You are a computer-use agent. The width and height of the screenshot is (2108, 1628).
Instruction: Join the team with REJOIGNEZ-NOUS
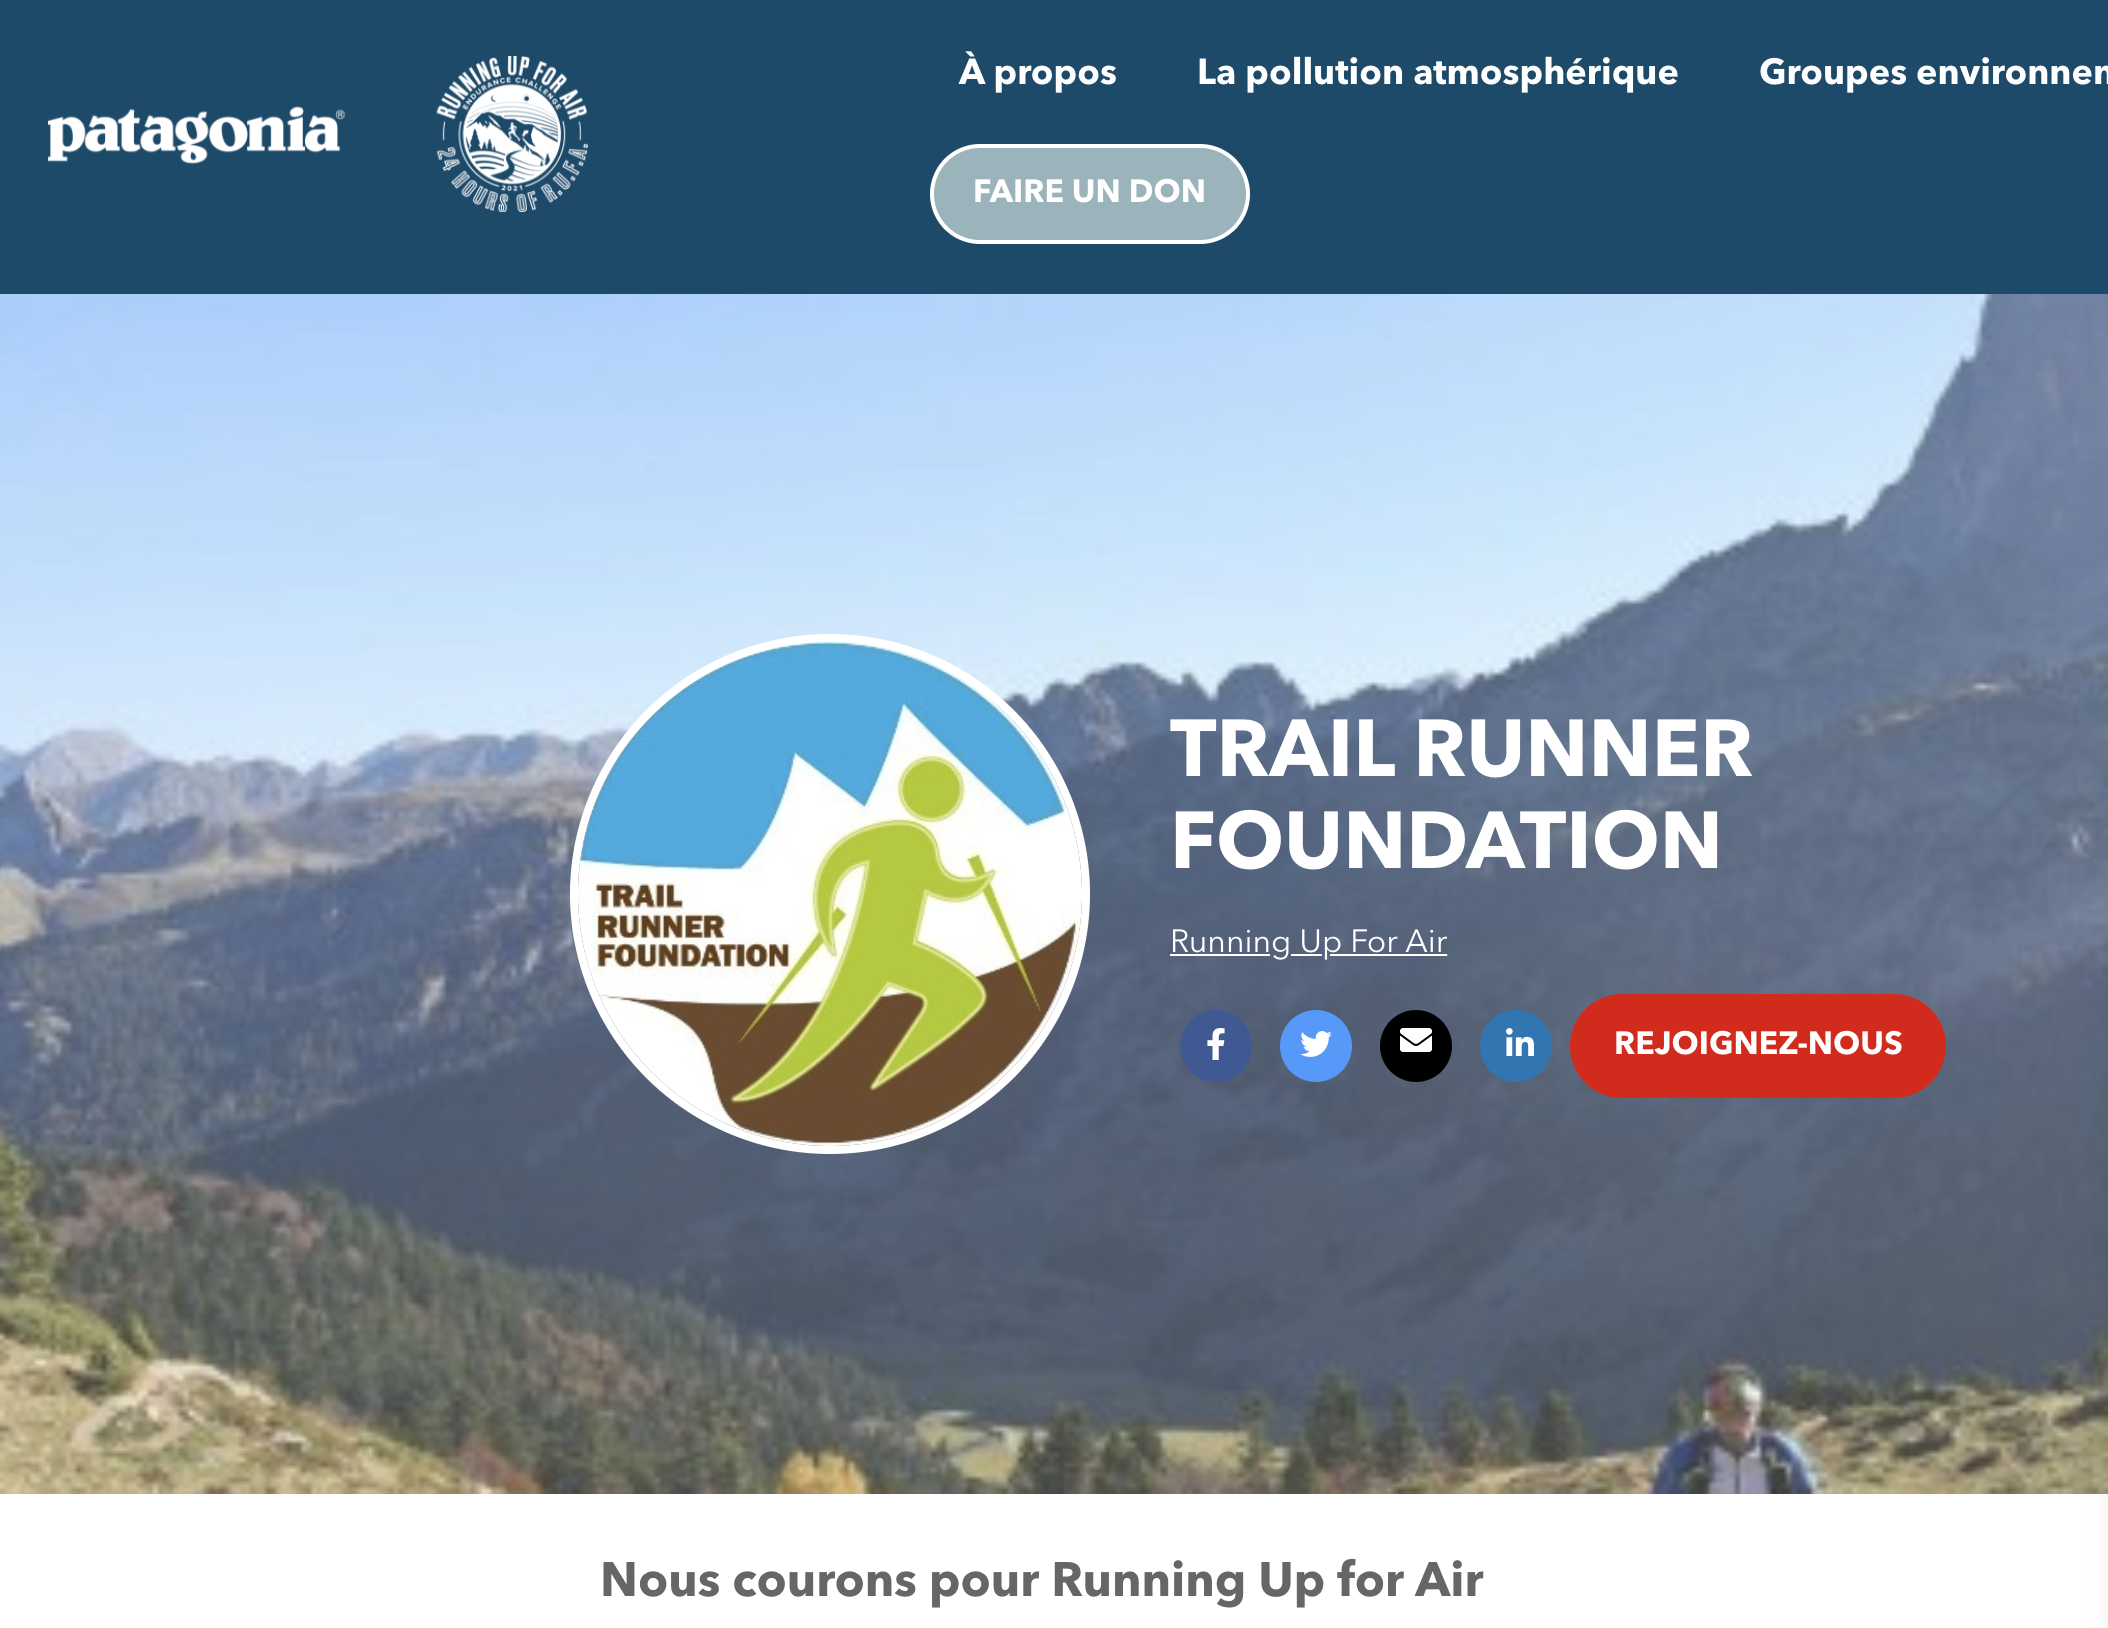point(1757,1044)
